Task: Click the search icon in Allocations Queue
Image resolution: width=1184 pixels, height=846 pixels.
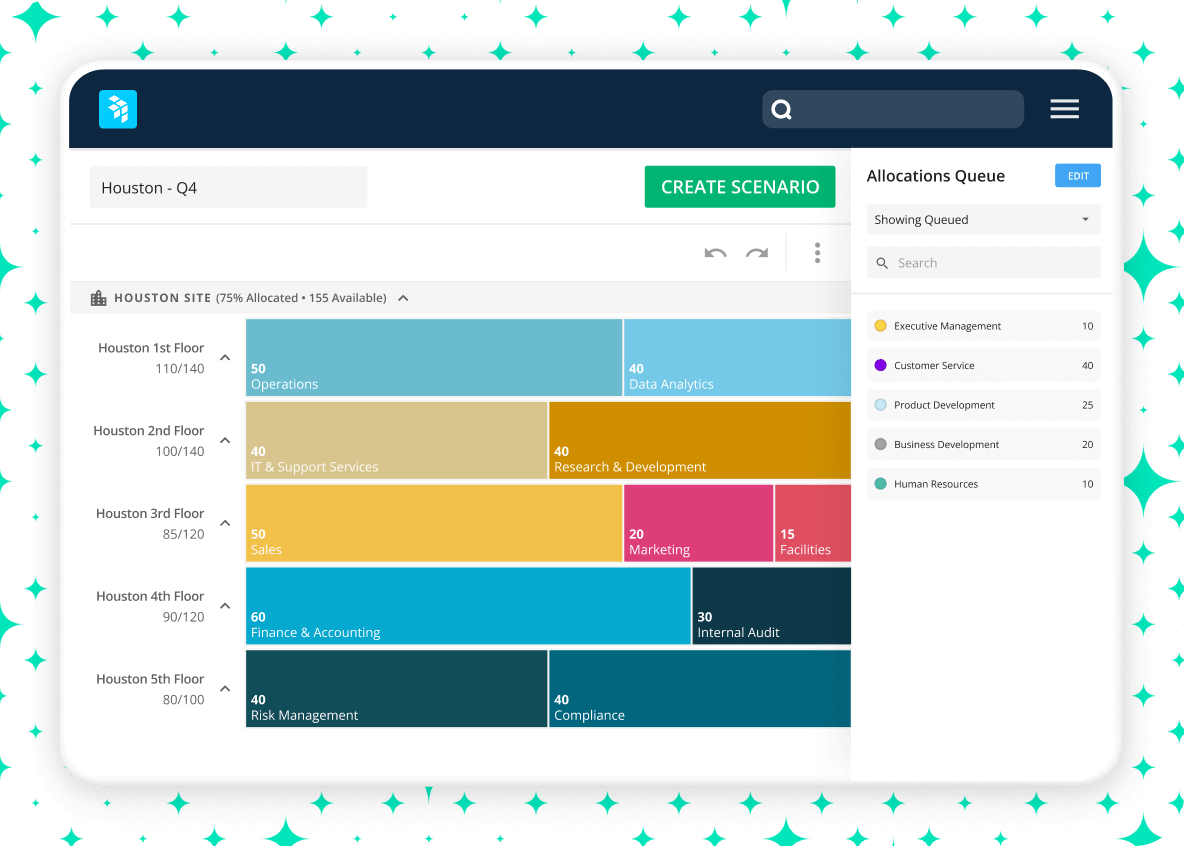Action: point(882,263)
